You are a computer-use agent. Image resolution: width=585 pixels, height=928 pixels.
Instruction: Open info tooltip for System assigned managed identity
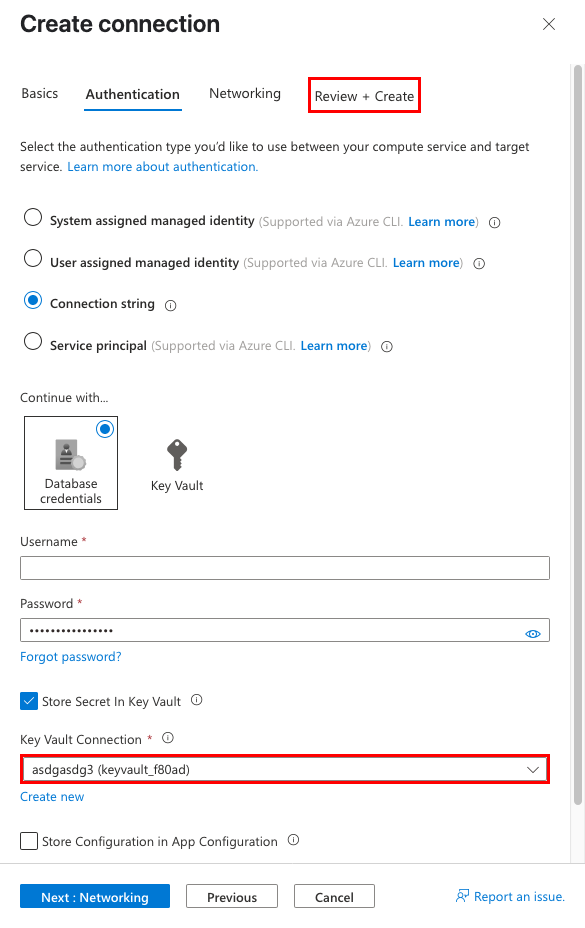pos(494,223)
